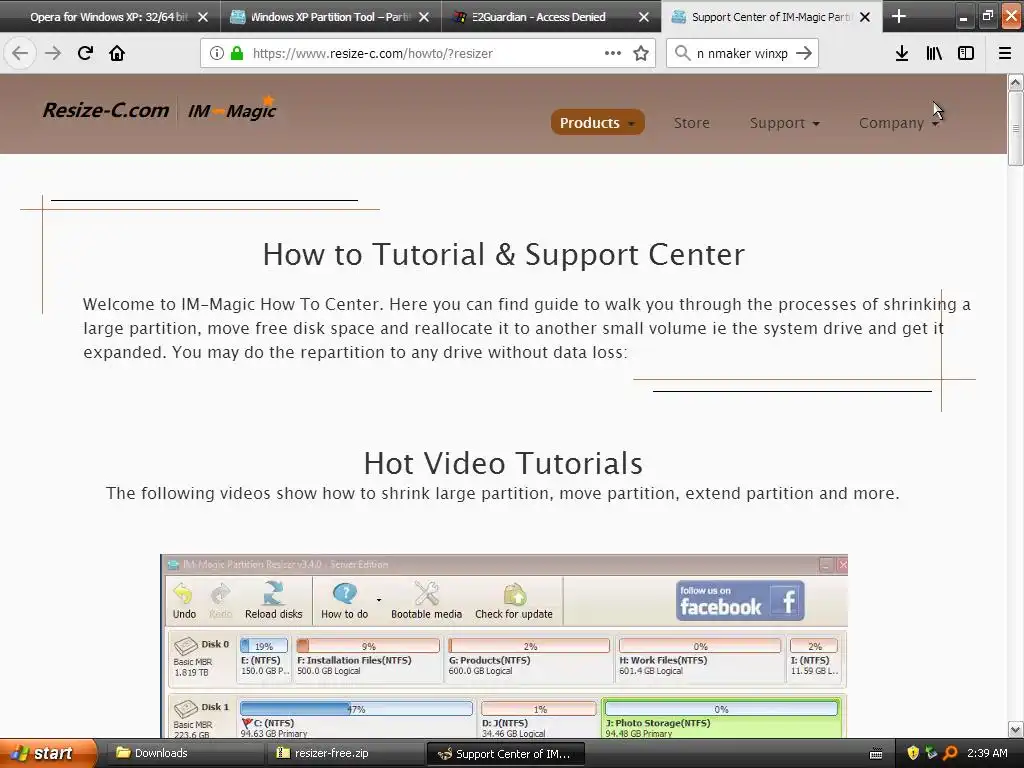
Task: Select H: Work Files(NTFS) partition
Action: click(x=699, y=658)
